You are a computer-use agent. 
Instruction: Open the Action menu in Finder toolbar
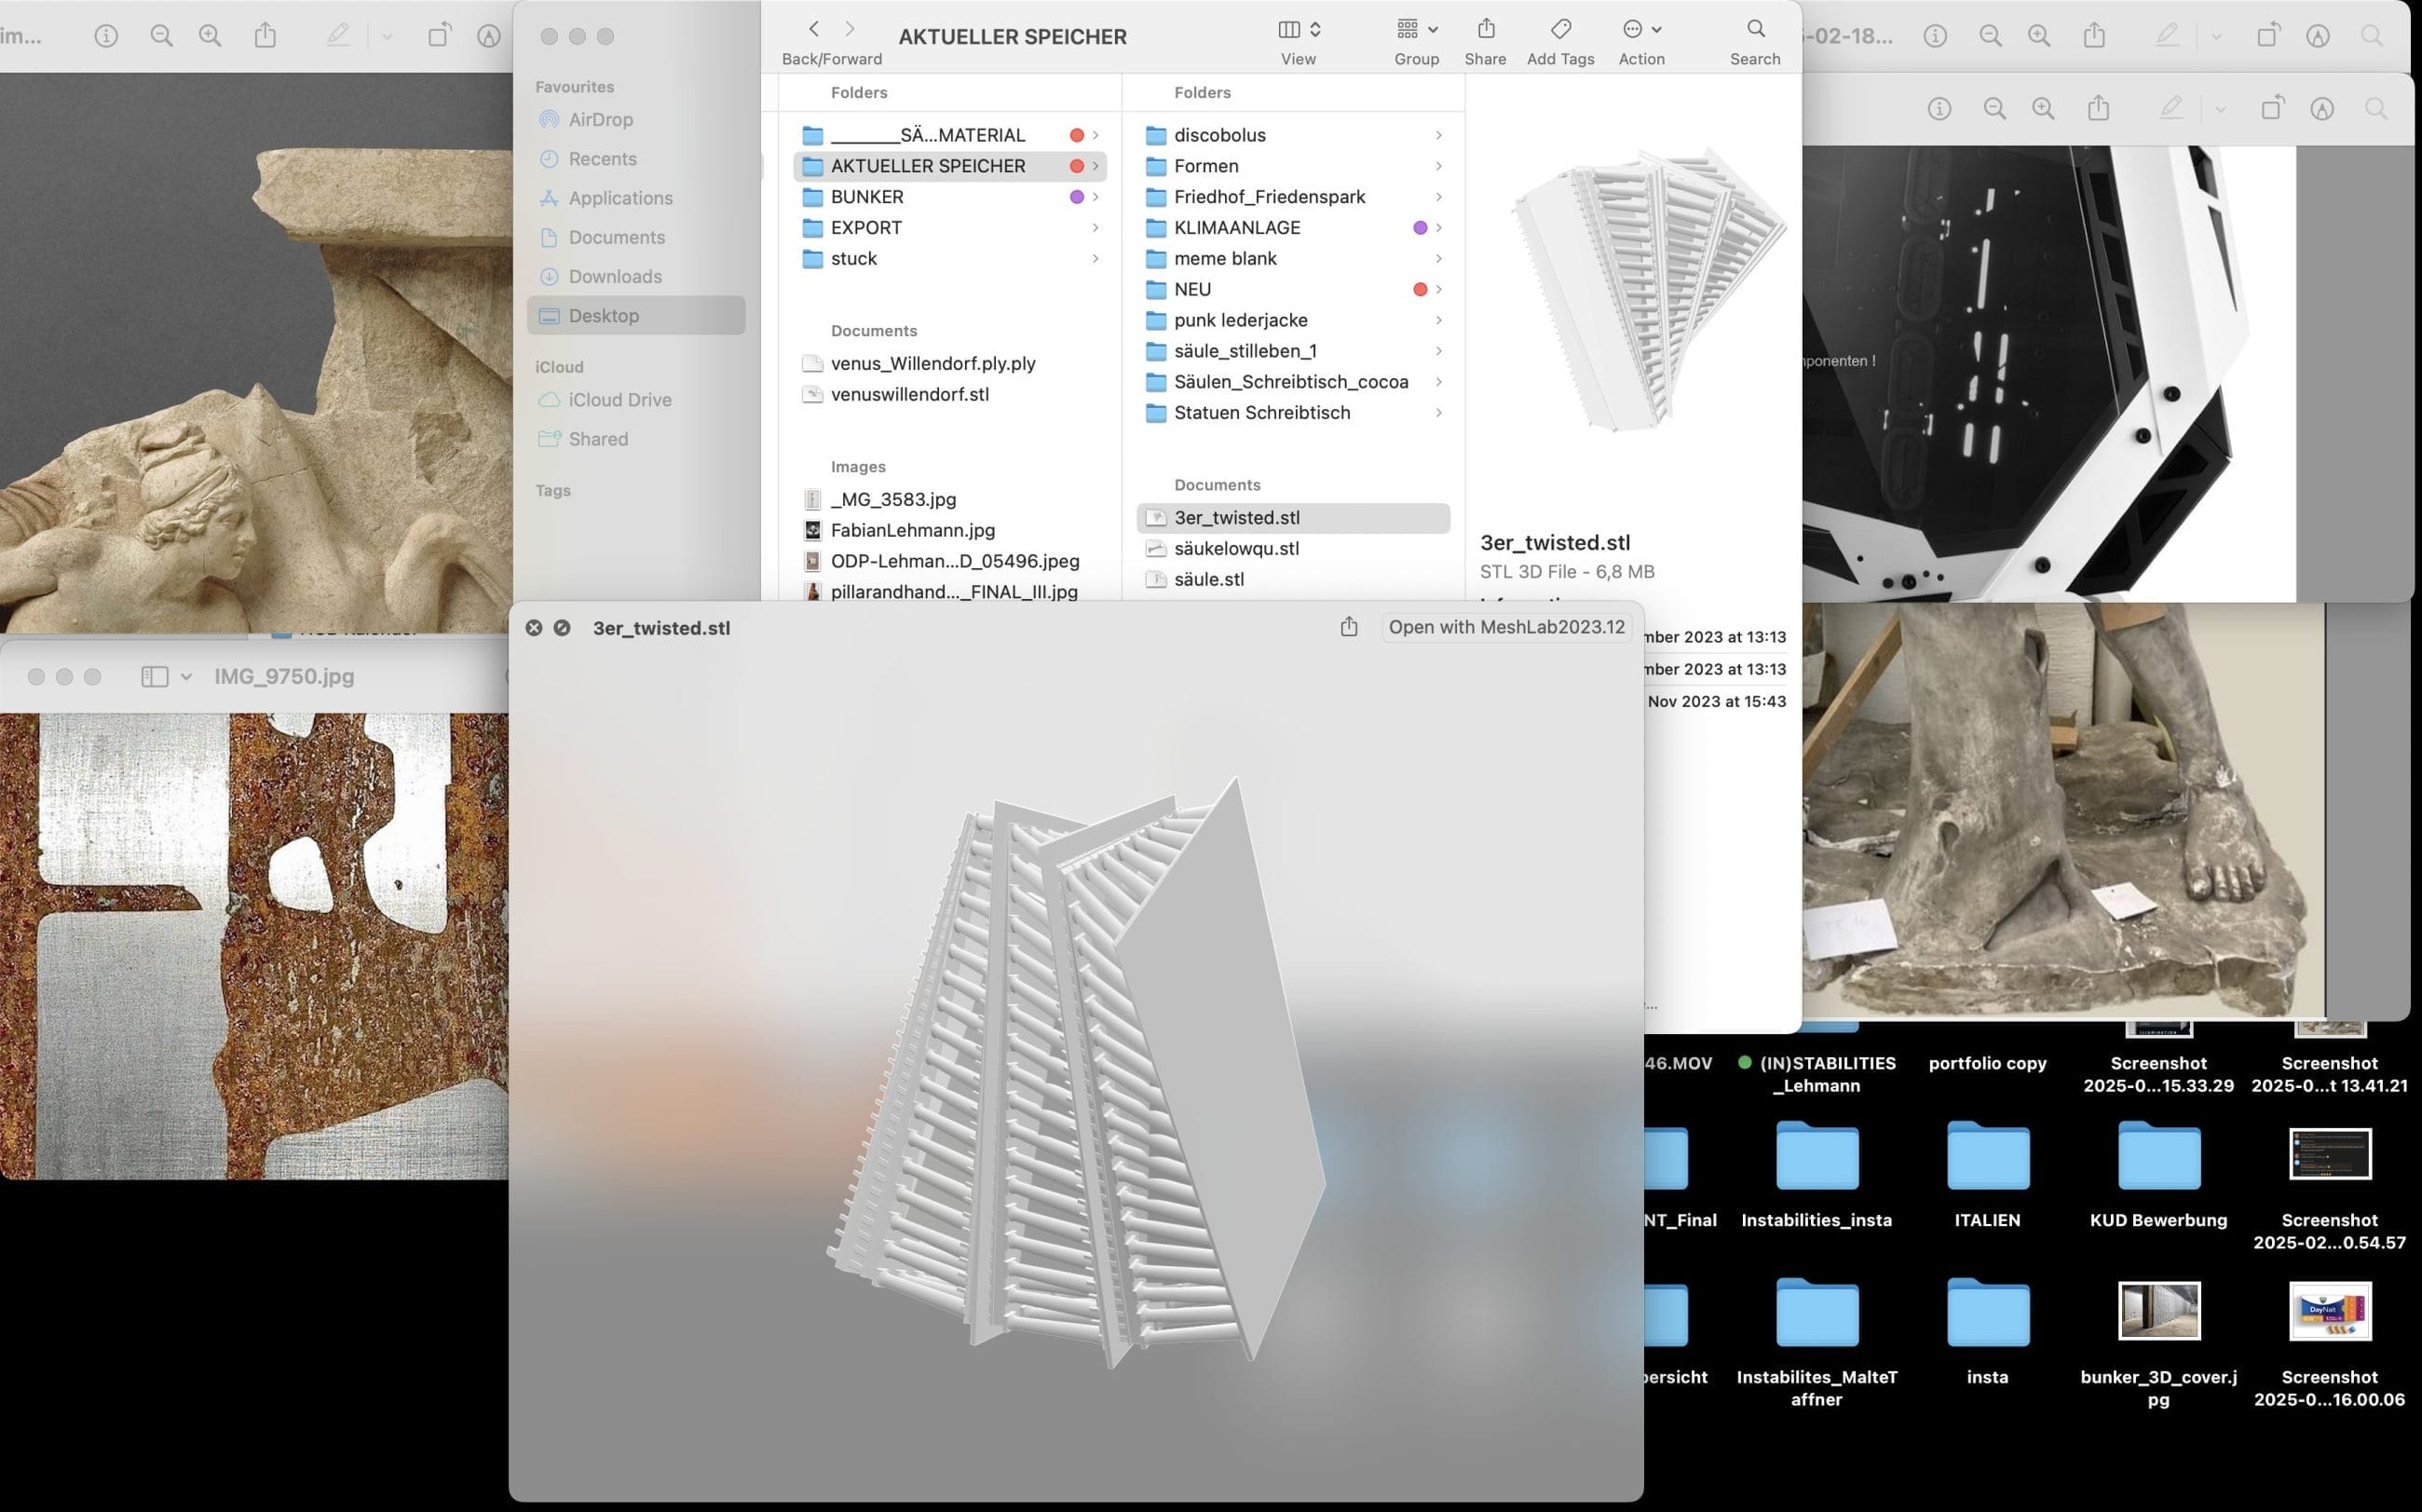(1641, 29)
